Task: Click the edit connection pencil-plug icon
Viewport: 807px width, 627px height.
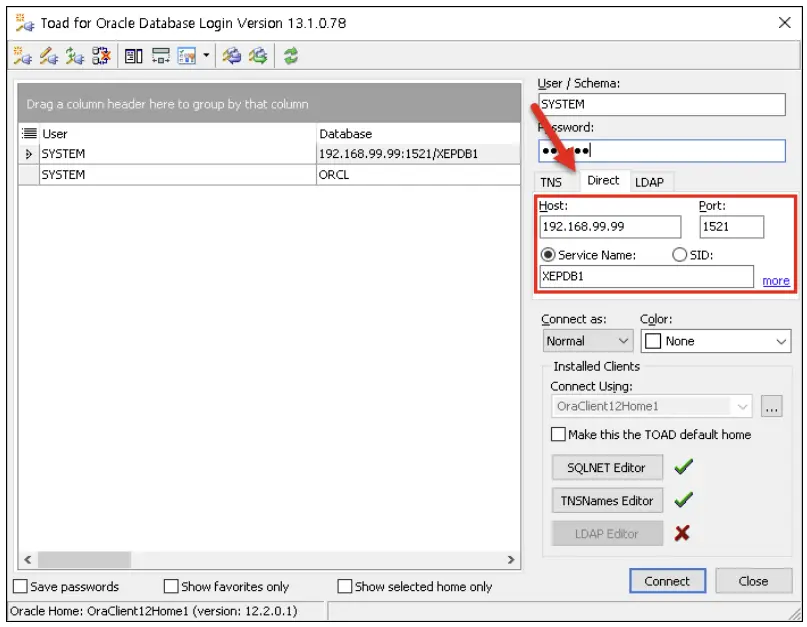Action: tap(48, 56)
